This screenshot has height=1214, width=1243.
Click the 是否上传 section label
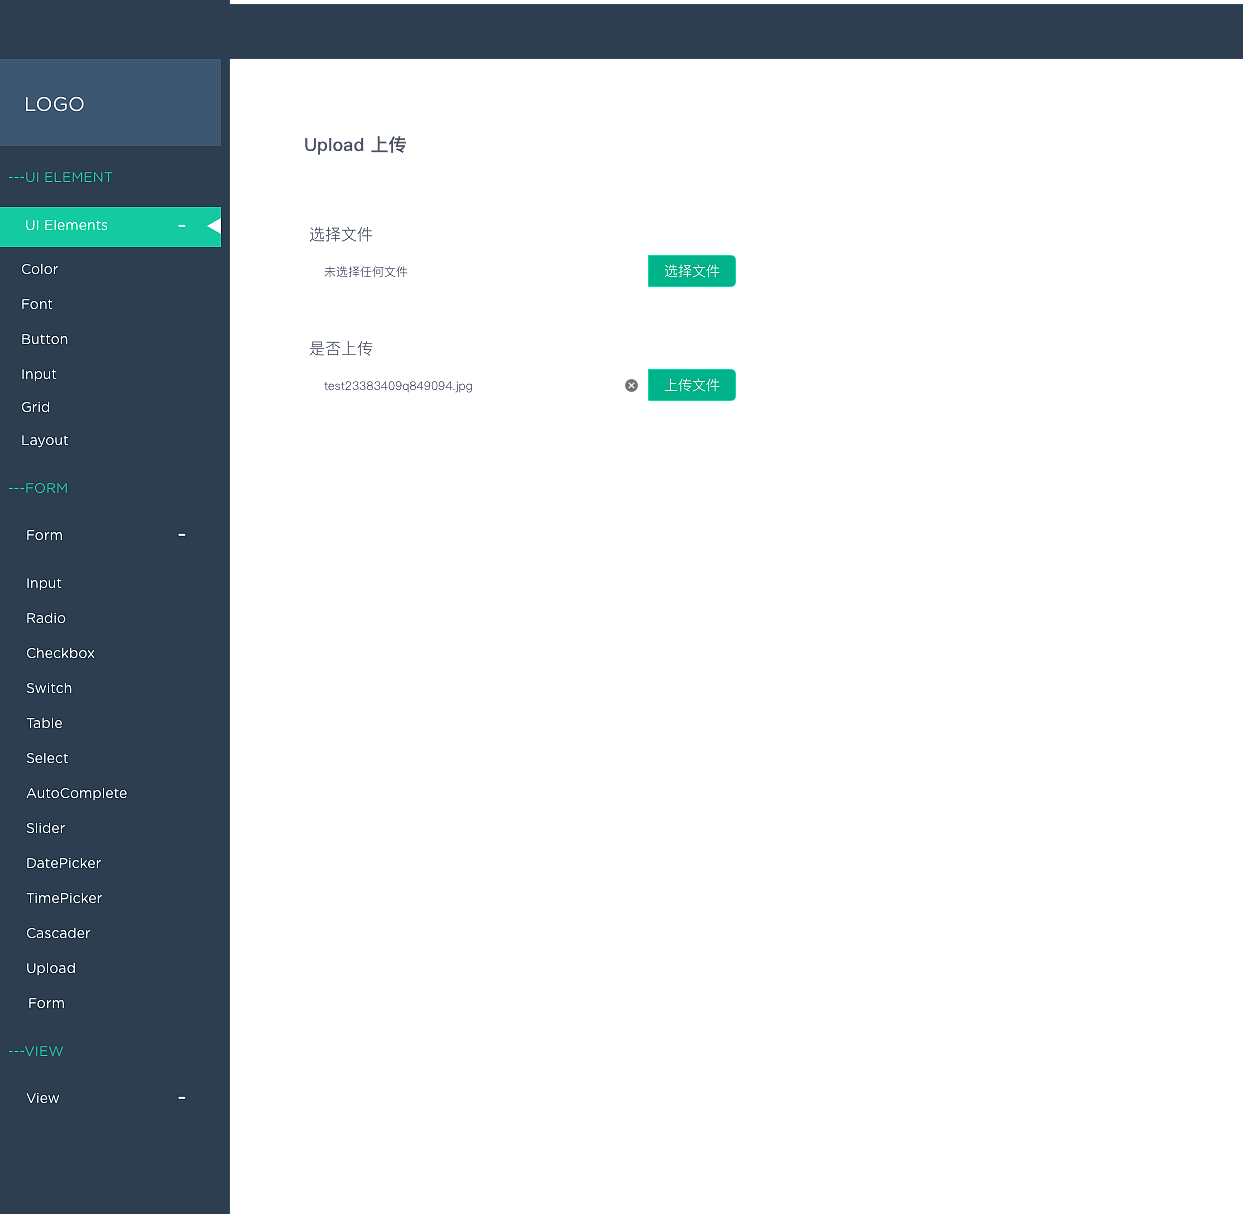click(341, 348)
